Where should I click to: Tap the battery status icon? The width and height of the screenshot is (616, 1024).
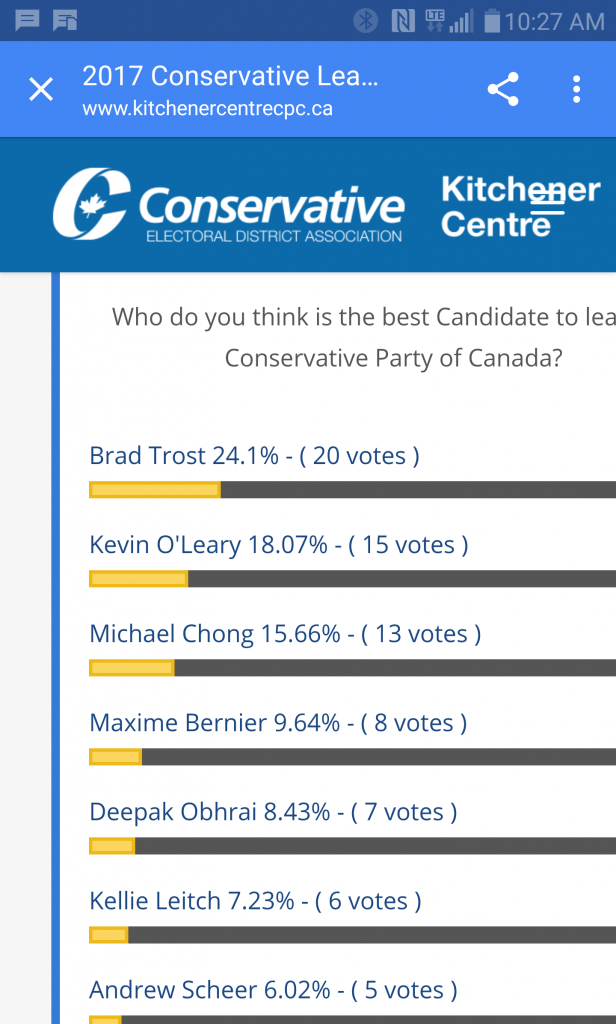490,20
